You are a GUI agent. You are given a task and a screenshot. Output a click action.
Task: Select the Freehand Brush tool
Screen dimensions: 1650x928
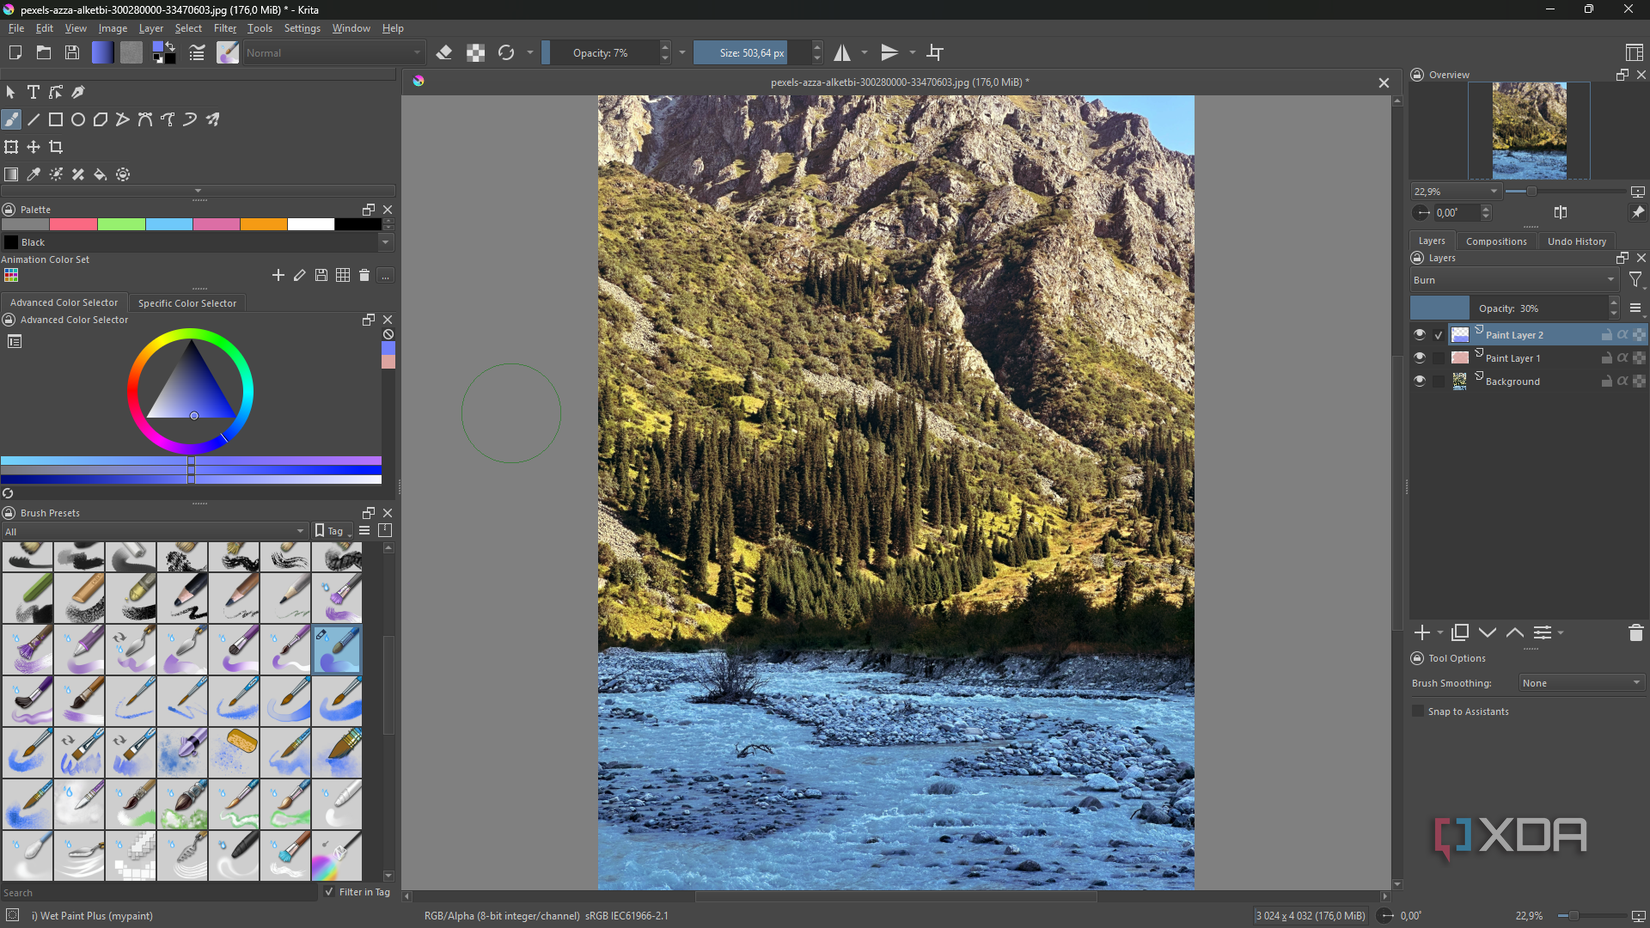click(11, 119)
